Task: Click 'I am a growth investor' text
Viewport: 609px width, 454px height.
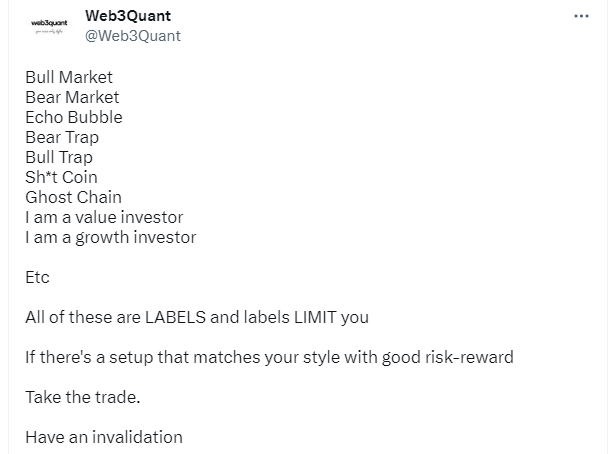Action: point(111,237)
